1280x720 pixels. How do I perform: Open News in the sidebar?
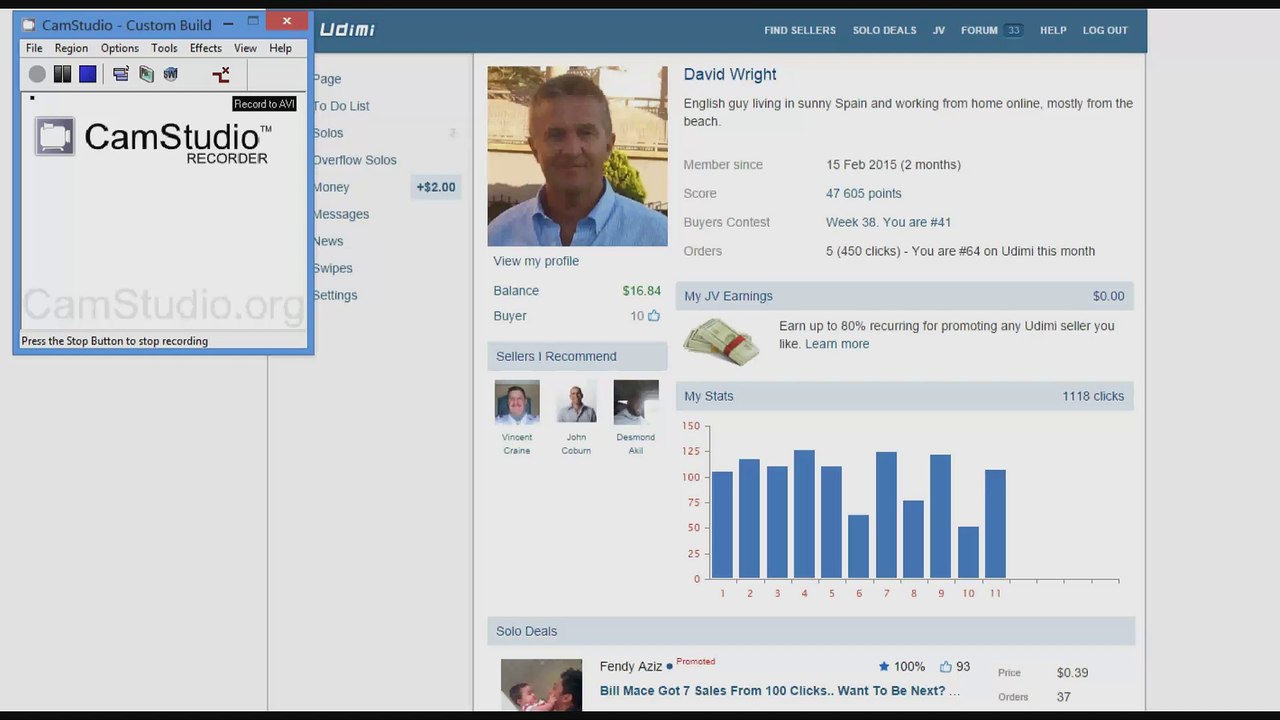coord(328,241)
